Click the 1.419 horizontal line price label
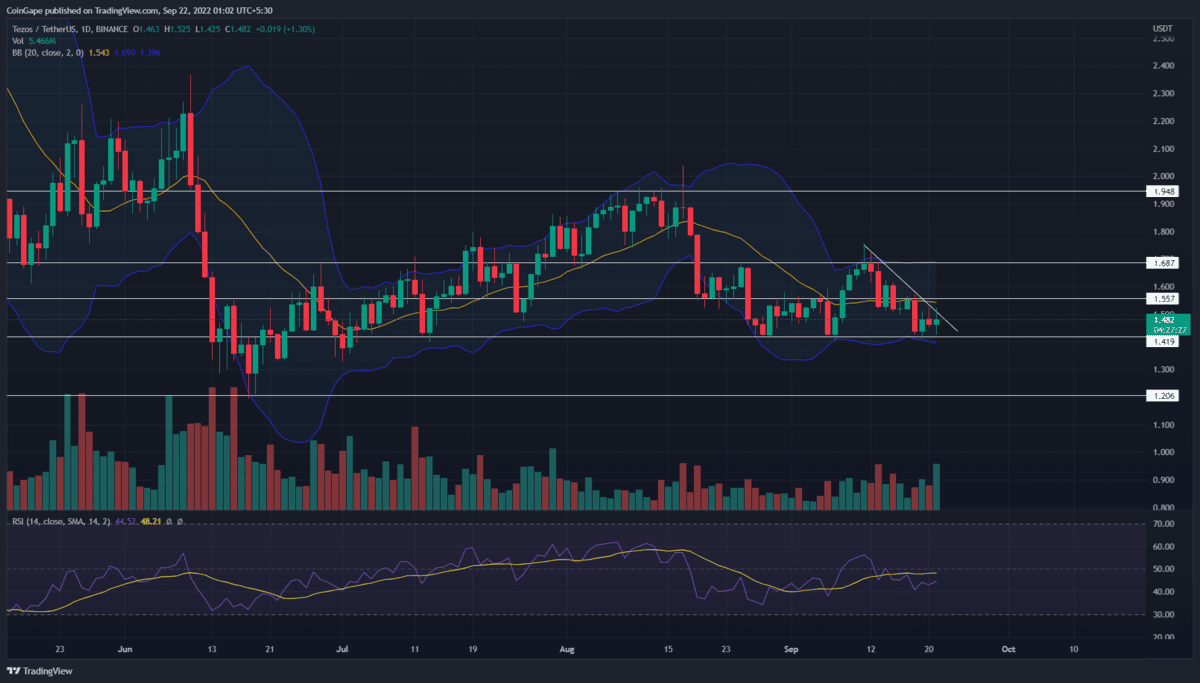 (x=1161, y=341)
